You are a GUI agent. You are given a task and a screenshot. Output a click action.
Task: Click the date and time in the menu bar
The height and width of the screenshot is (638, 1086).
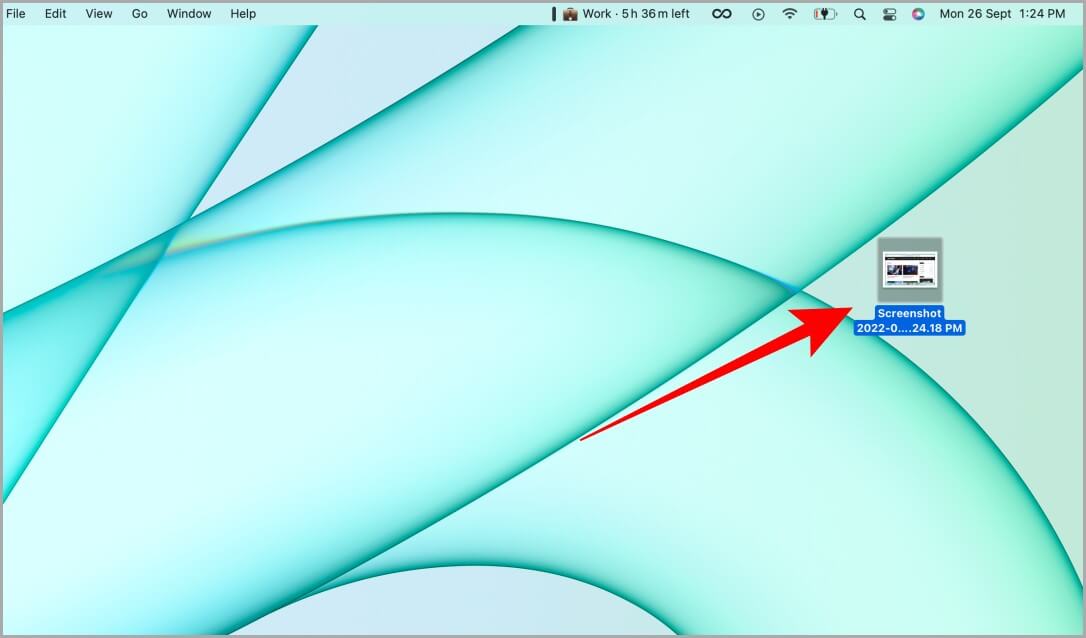(1002, 13)
